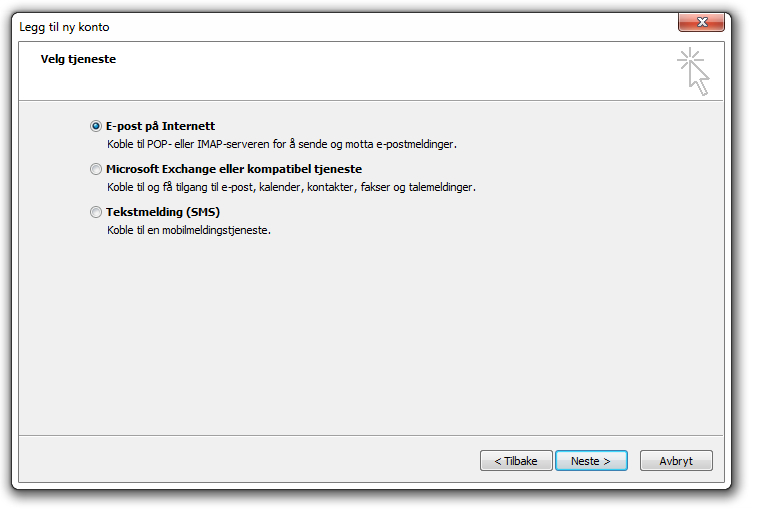Click the white header banner beside Velg tjeneste

pos(389,71)
